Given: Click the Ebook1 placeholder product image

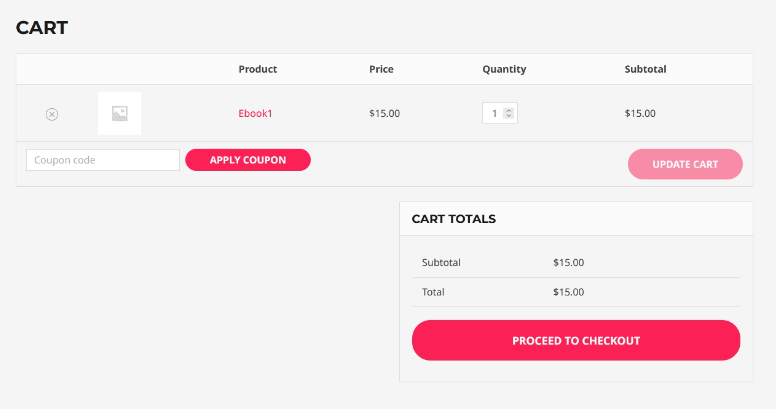Looking at the screenshot, I should (119, 113).
